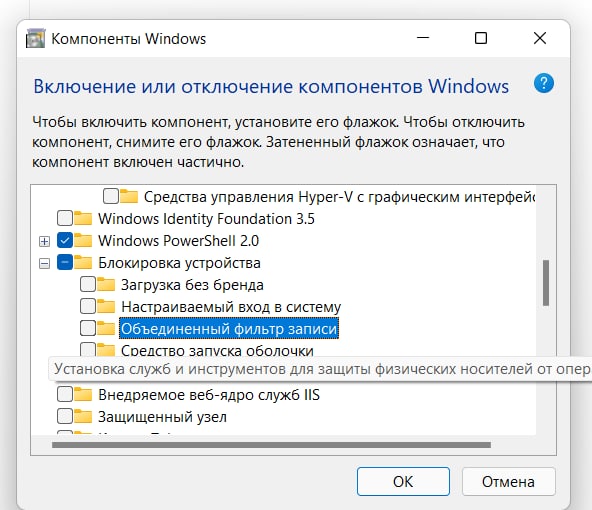Enable Объединенный фильтр записи checkbox
Viewport: 592px width, 510px height.
point(88,328)
